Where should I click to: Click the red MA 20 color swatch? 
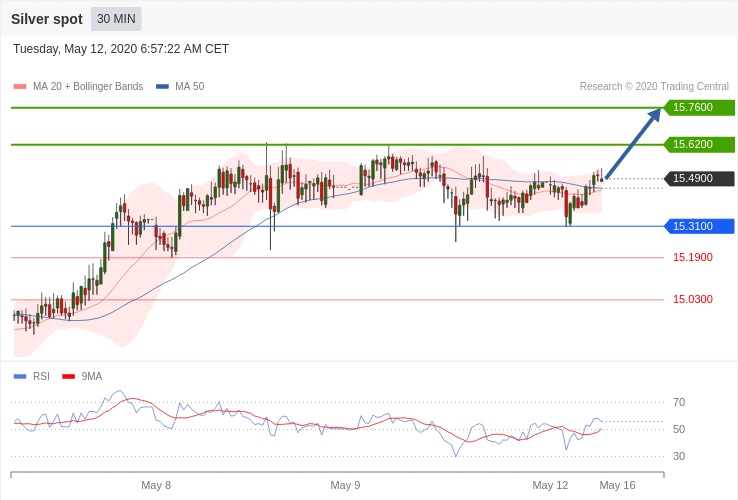tap(20, 86)
